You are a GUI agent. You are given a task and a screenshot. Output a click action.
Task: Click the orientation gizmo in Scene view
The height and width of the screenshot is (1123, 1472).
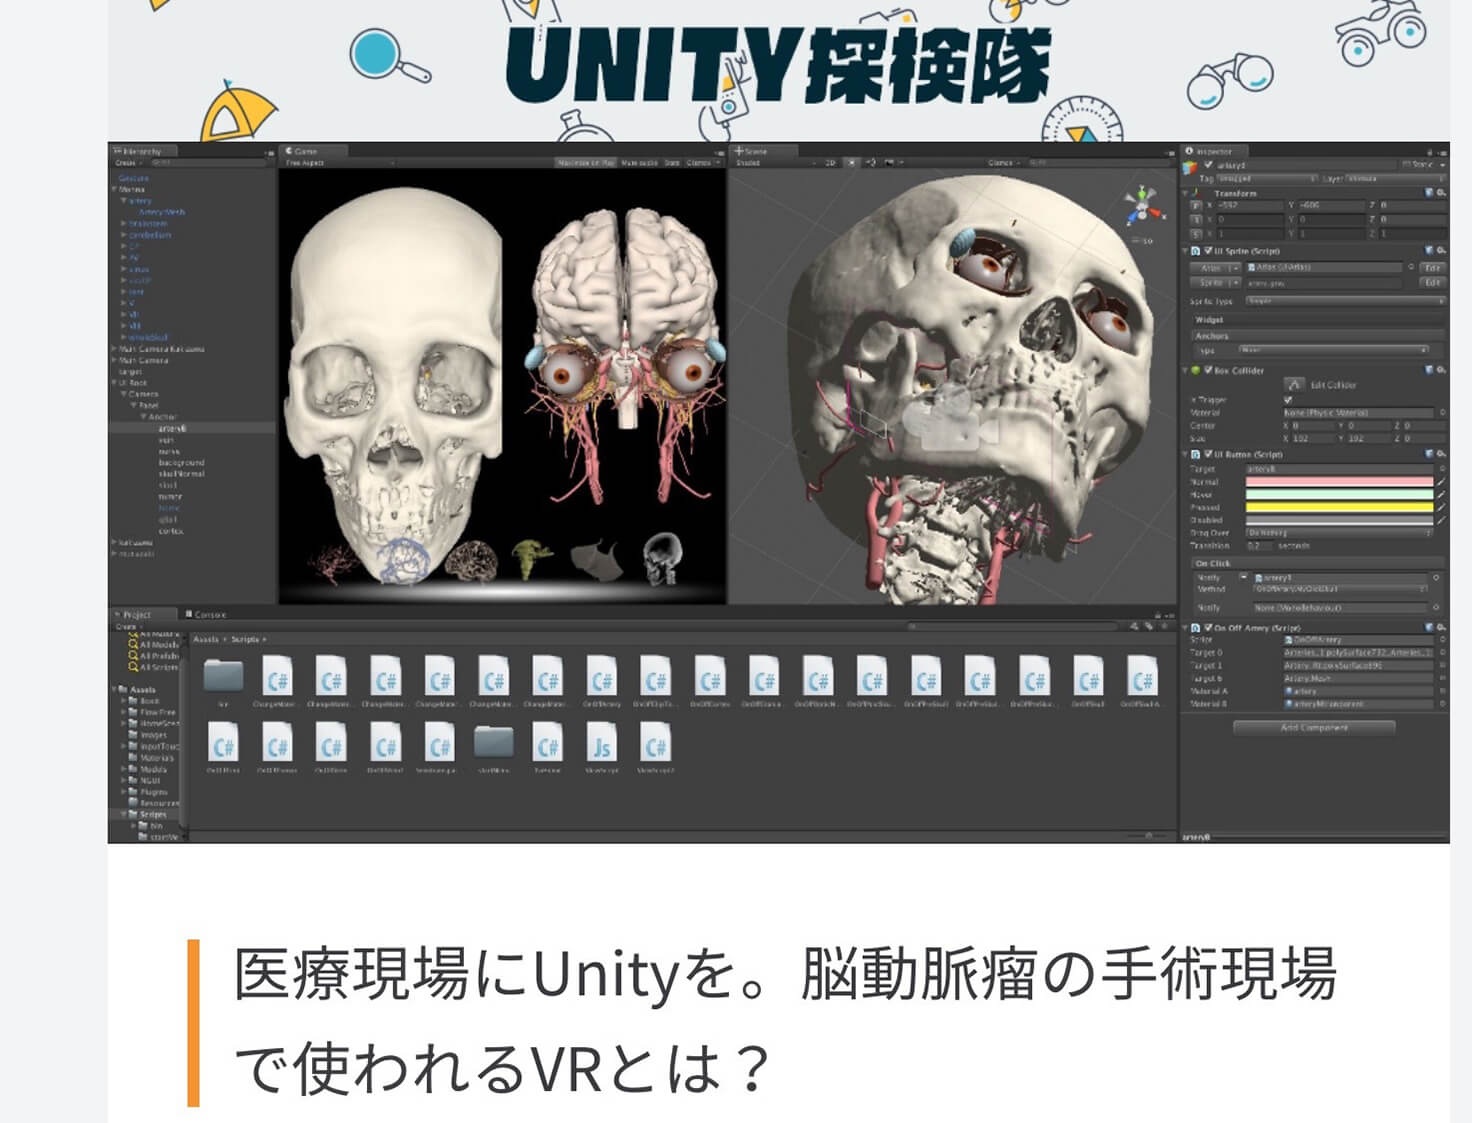coord(1144,207)
